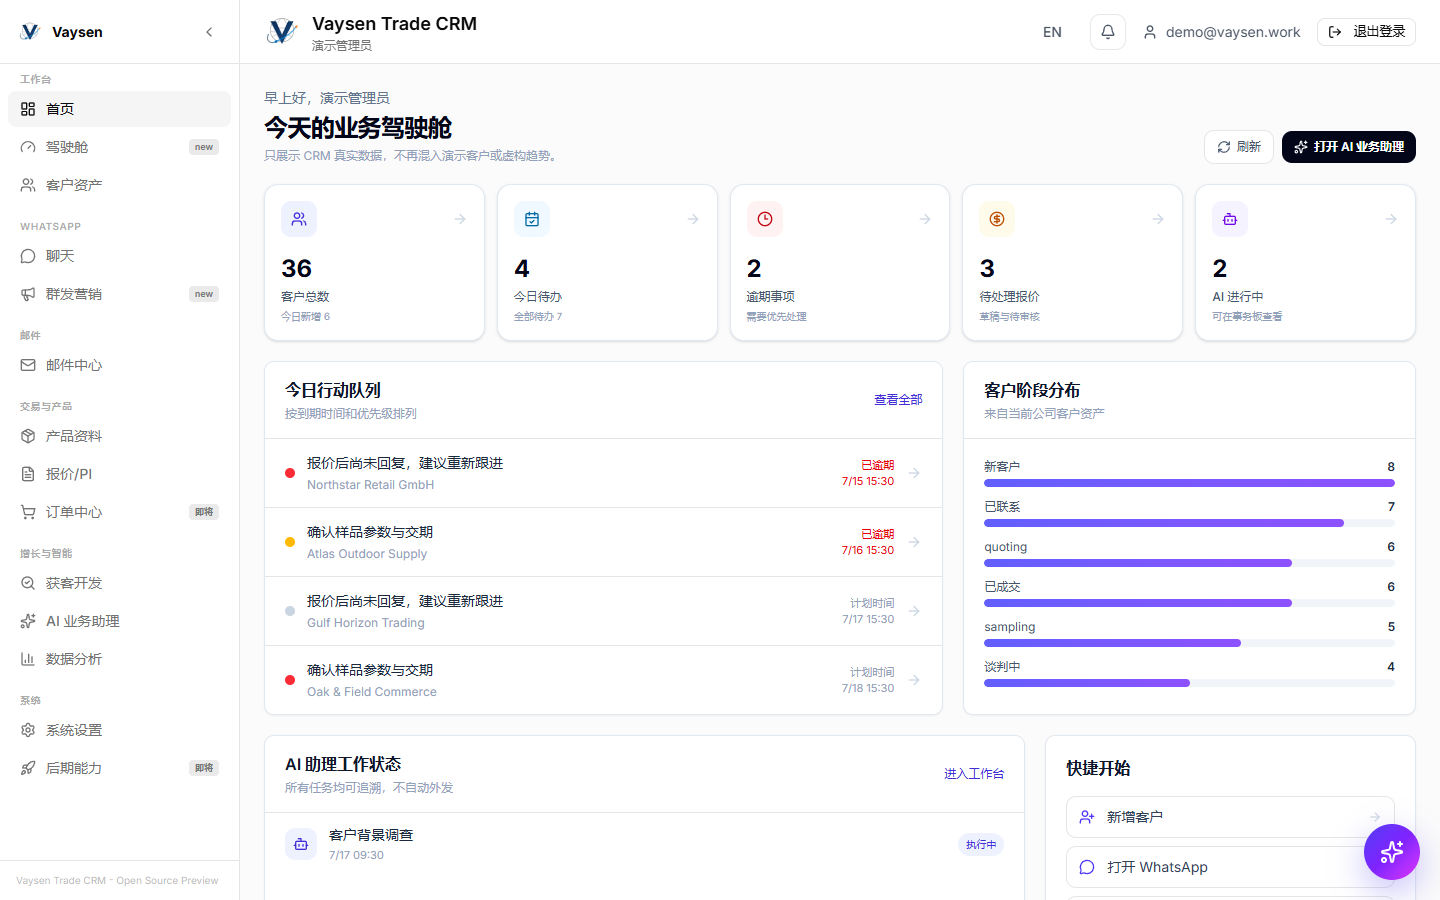Click the 后期能力 rocket icon
Image resolution: width=1440 pixels, height=900 pixels.
[28, 768]
